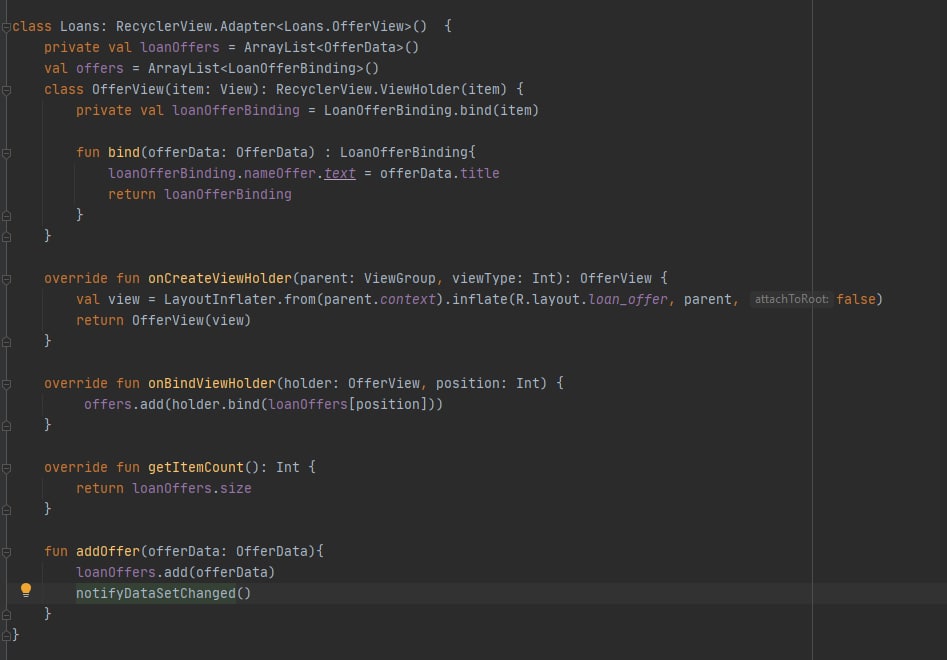Click the onBindViewHolder function name
The image size is (947, 660).
pyautogui.click(x=212, y=383)
